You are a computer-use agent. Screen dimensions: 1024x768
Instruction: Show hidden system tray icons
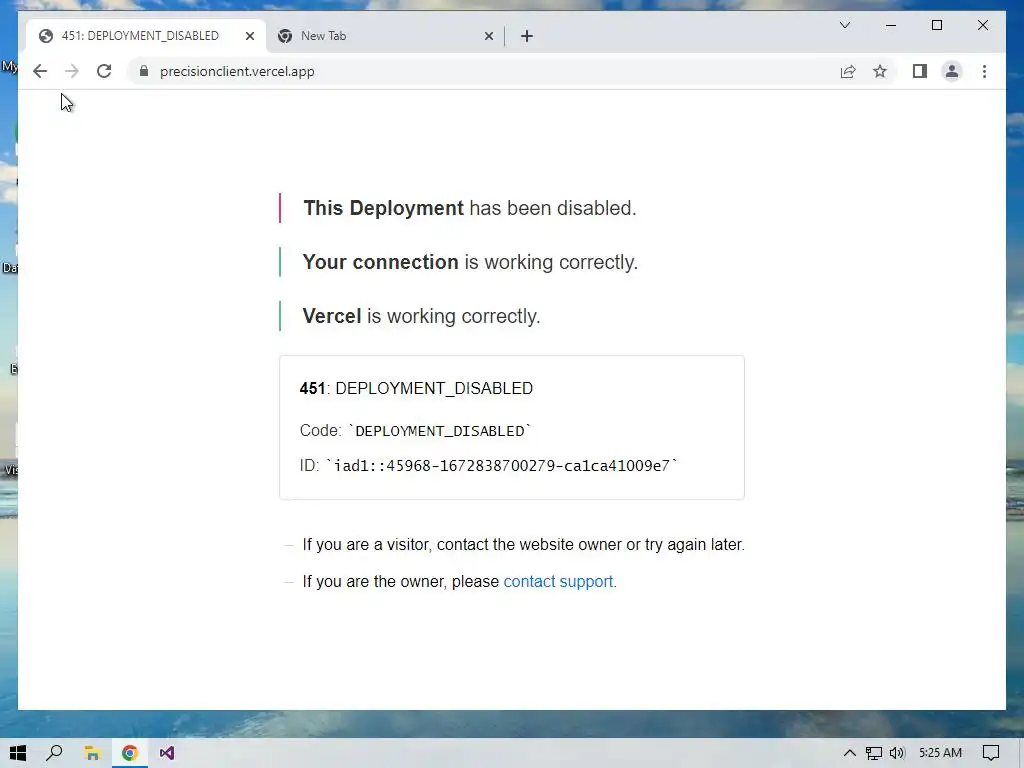tap(850, 753)
